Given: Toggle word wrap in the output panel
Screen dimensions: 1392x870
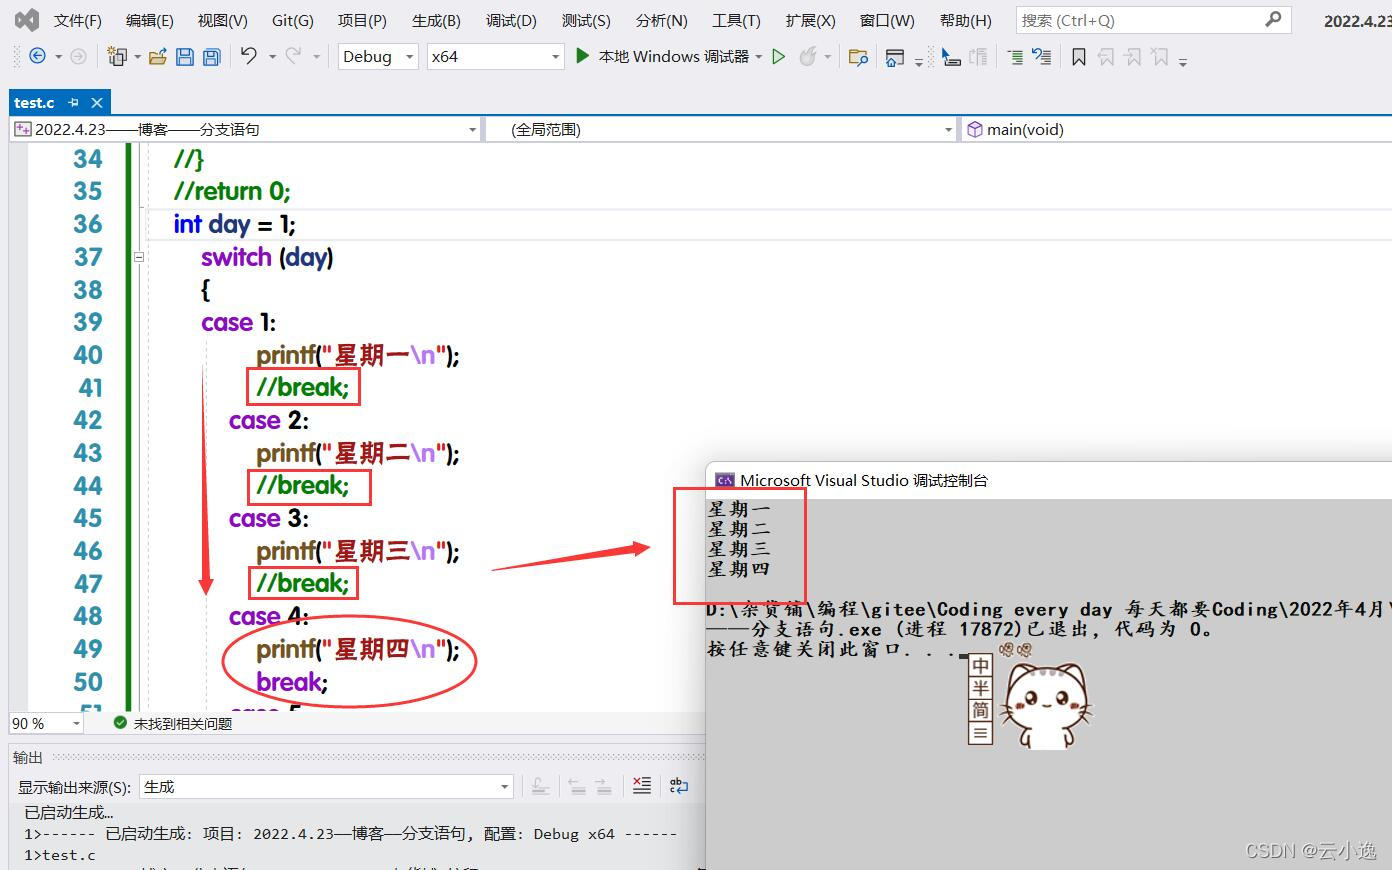Looking at the screenshot, I should coord(679,786).
